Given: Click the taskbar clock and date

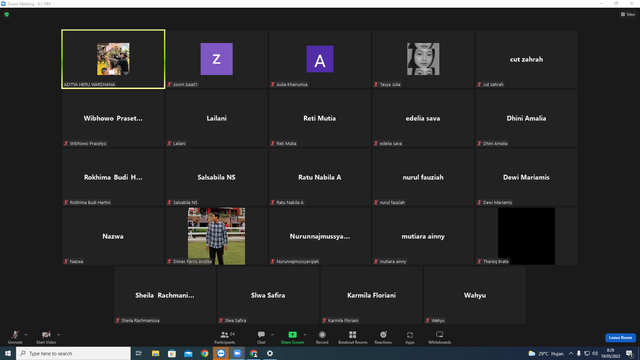Looking at the screenshot, I should (x=611, y=353).
